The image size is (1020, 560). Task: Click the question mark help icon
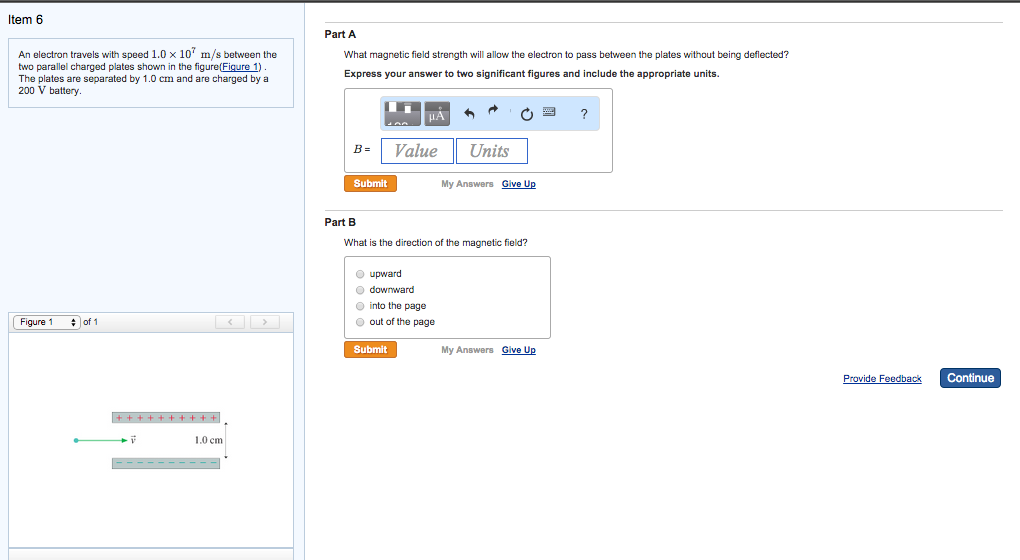point(583,114)
